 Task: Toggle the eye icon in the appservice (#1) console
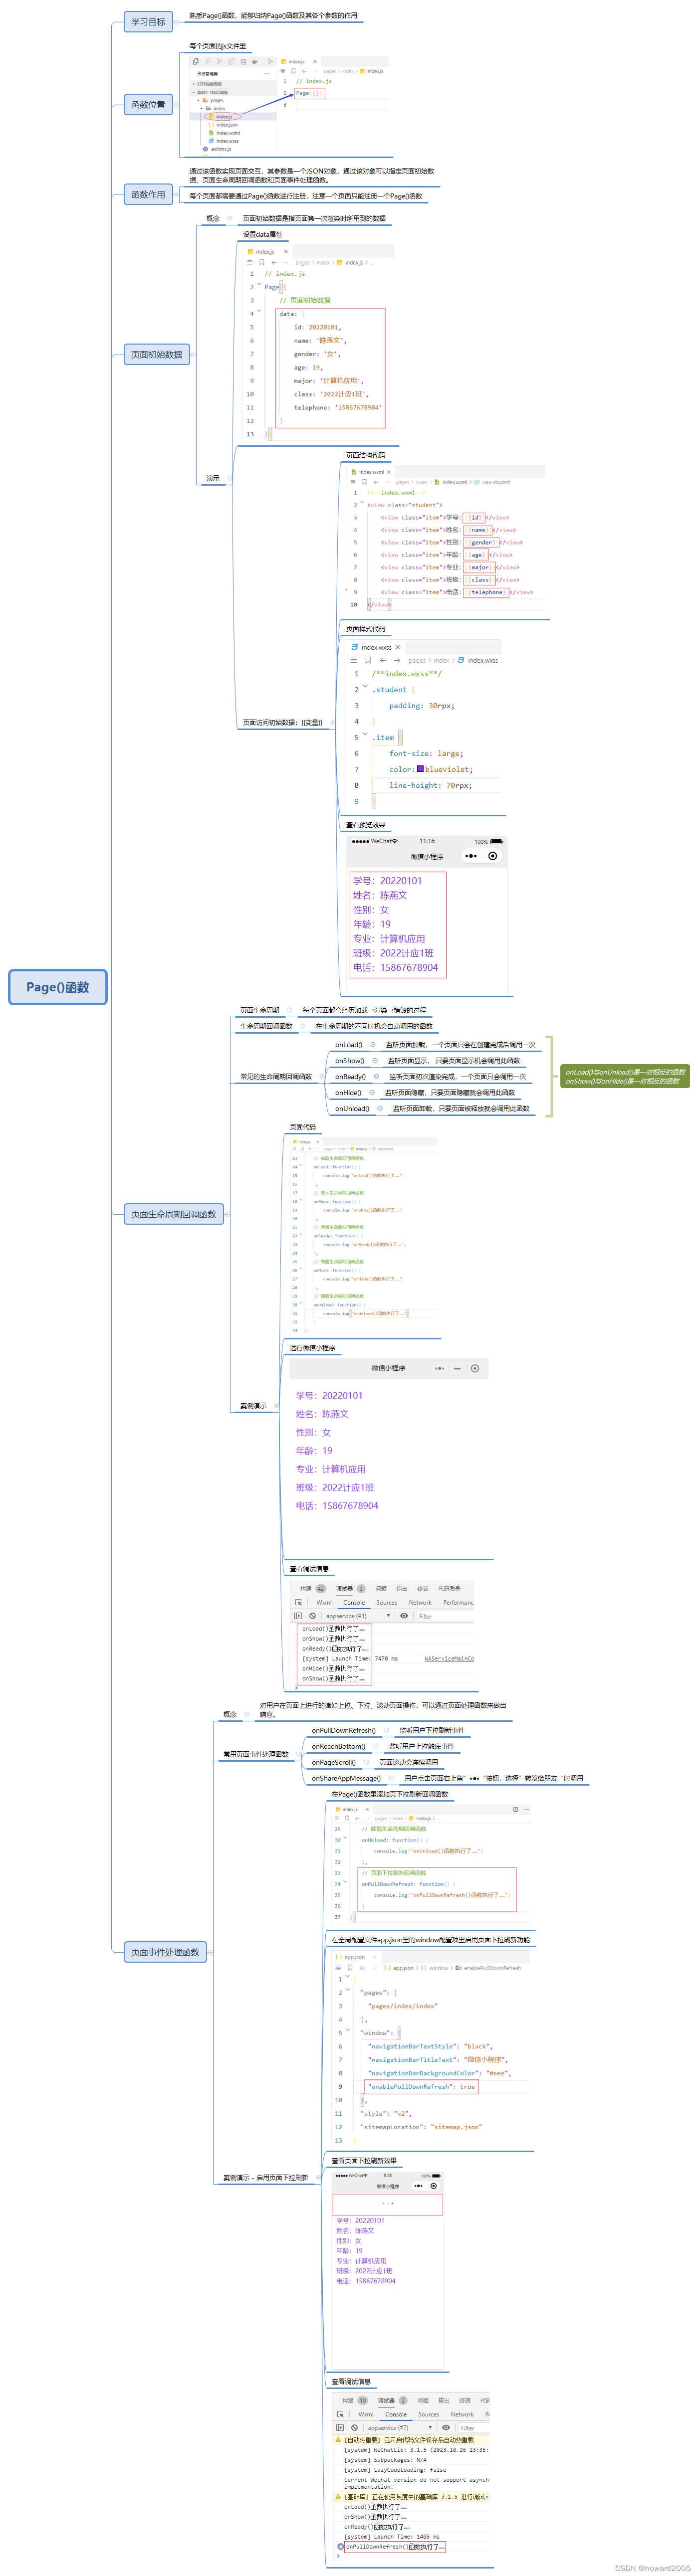tap(404, 1616)
